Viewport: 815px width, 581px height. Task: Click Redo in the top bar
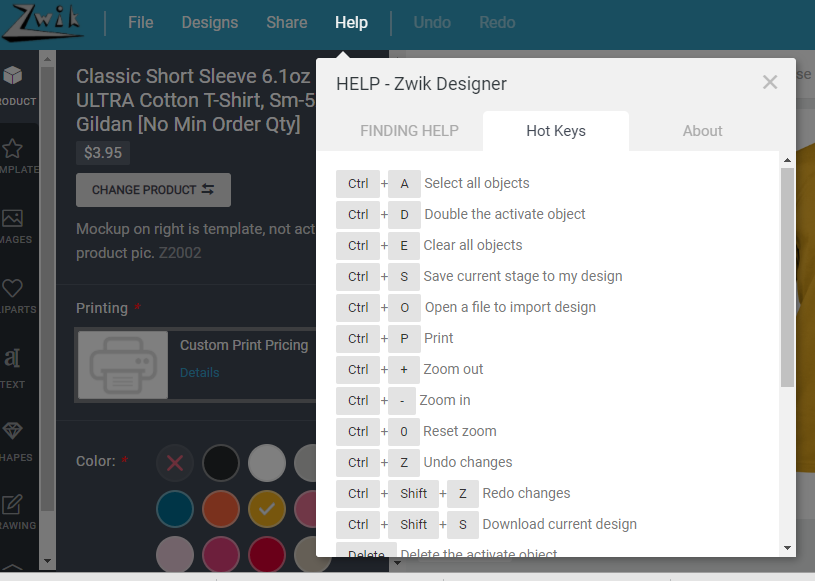pyautogui.click(x=497, y=22)
